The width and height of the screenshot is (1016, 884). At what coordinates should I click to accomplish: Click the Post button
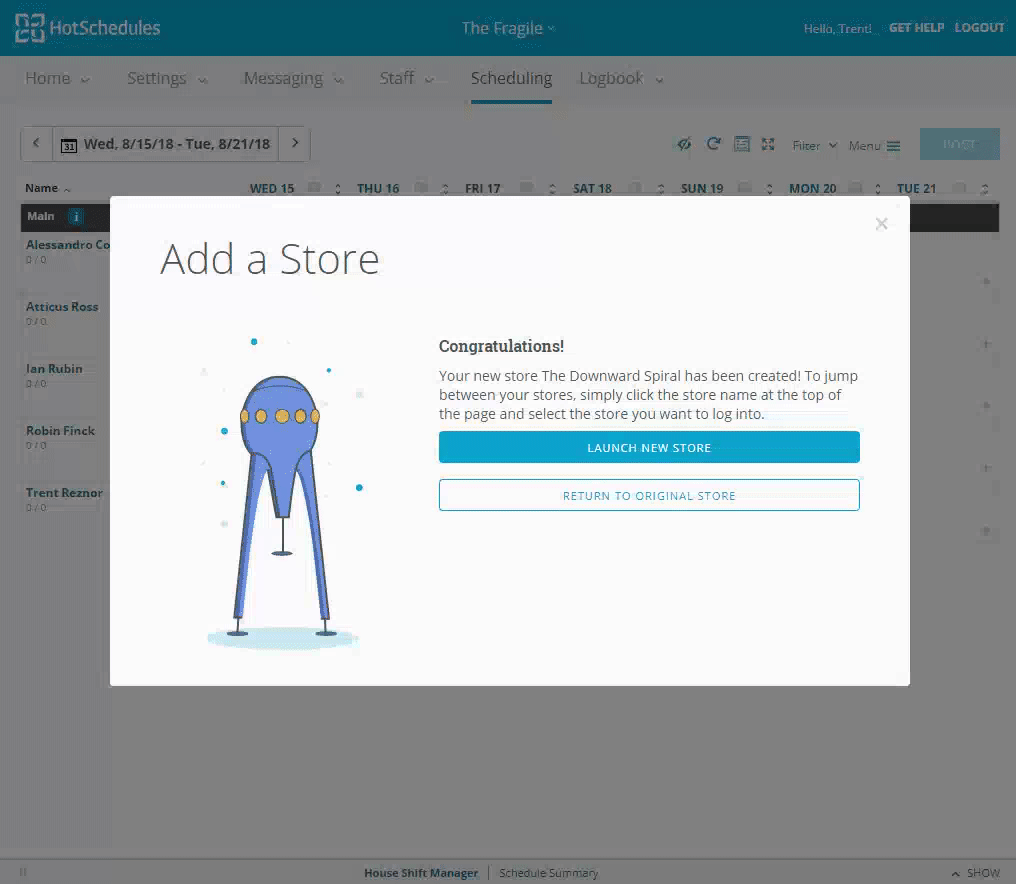click(960, 144)
